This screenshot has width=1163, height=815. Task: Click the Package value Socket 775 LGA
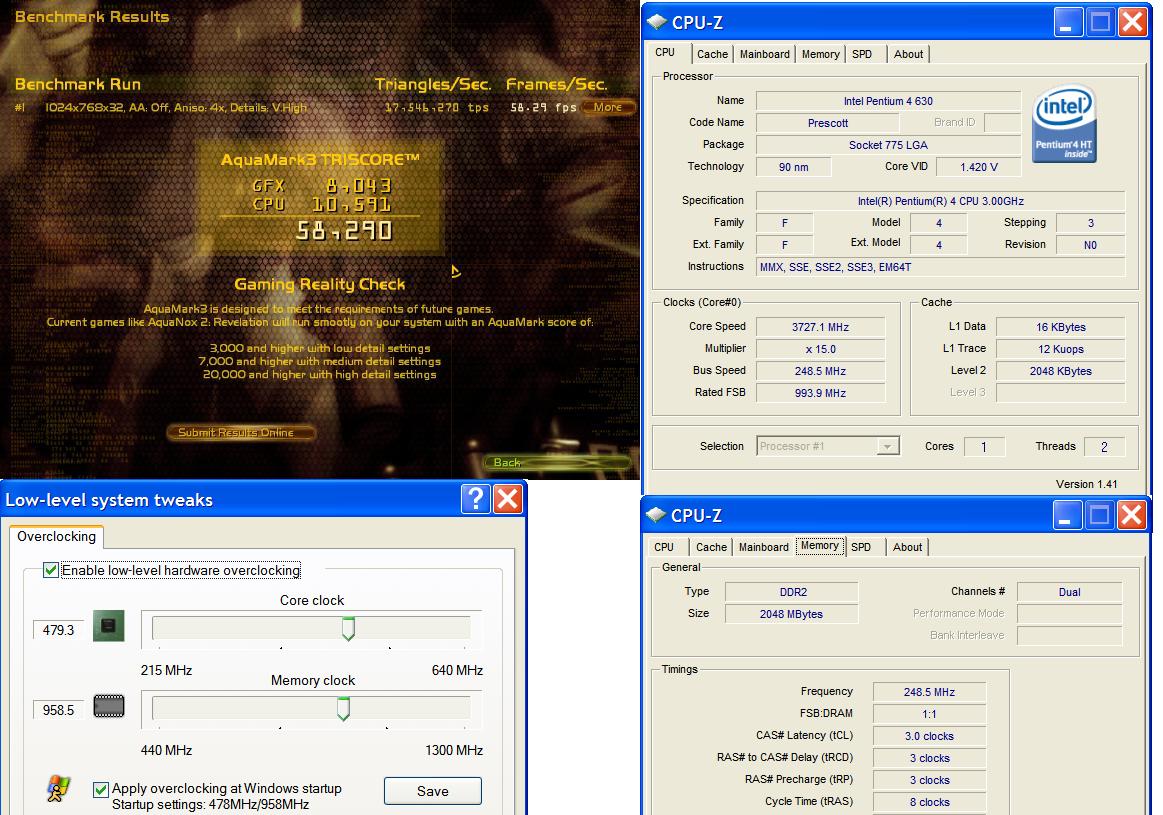888,145
